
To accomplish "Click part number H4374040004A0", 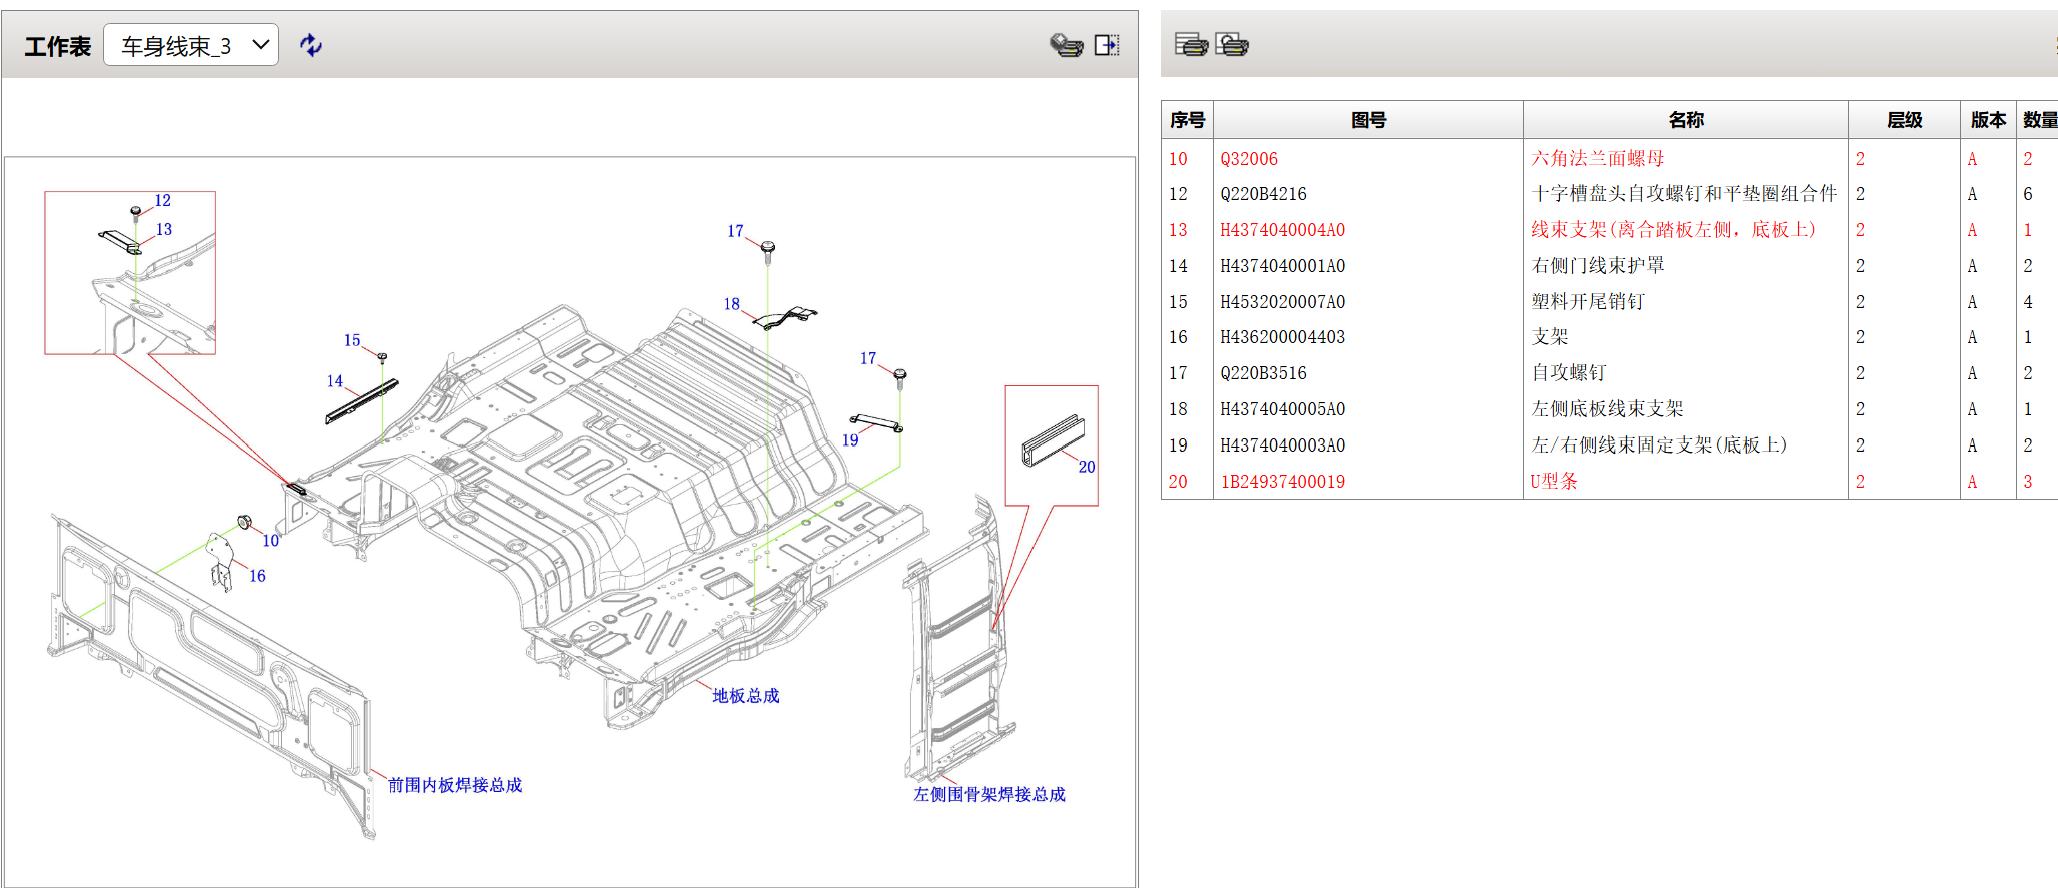I will 1283,230.
